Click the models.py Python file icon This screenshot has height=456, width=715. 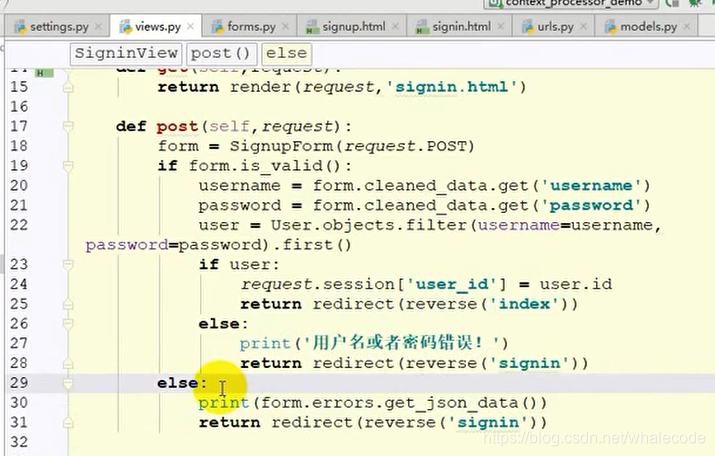(610, 27)
